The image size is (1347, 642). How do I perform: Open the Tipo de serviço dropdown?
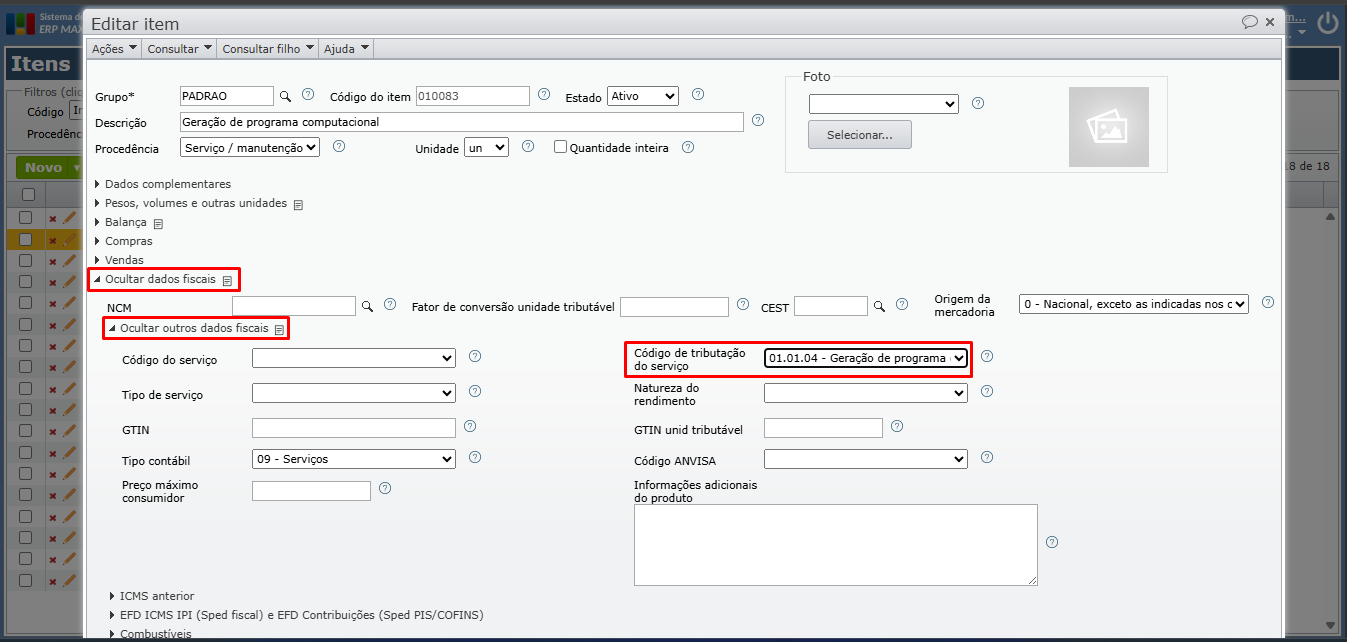coord(354,394)
